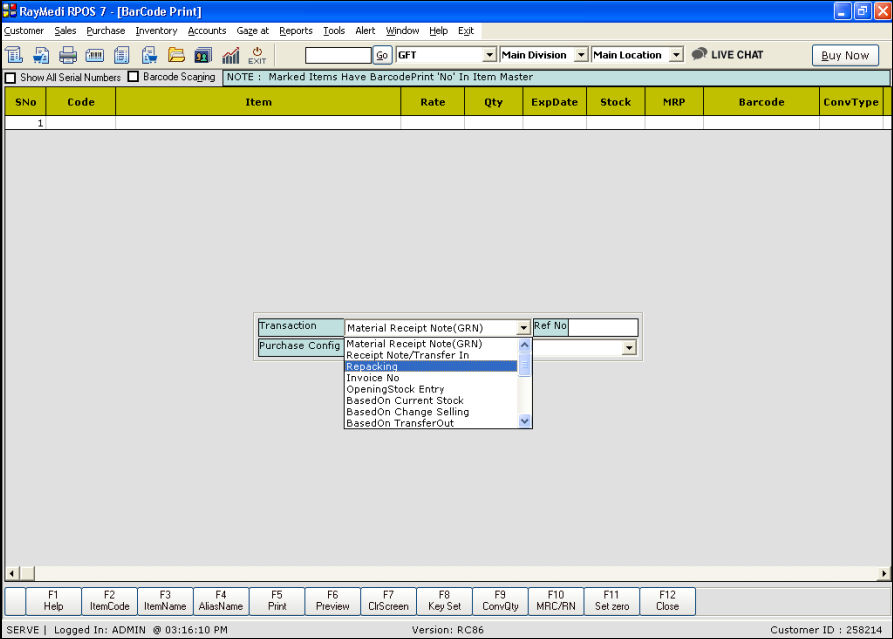
Task: Click the F3 ItemName button
Action: pyautogui.click(x=165, y=601)
